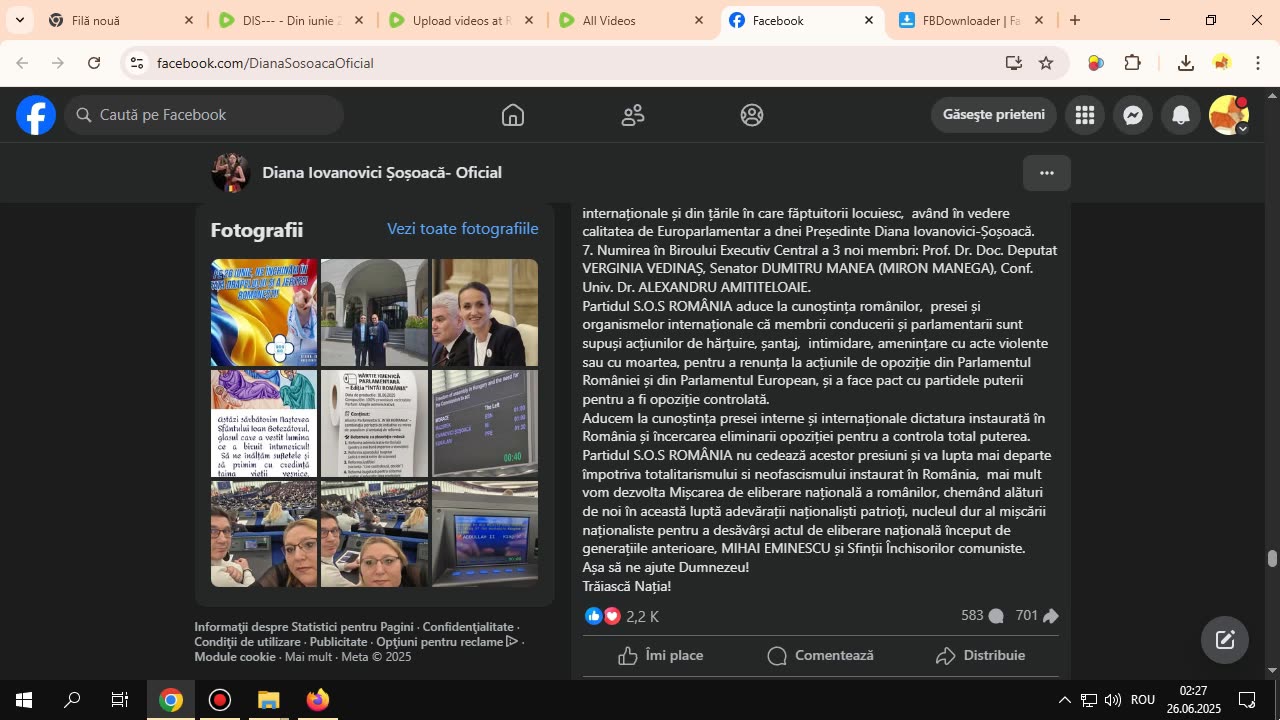Open the toilet paper meme photo thumbnail
The width and height of the screenshot is (1280, 720).
tap(374, 424)
